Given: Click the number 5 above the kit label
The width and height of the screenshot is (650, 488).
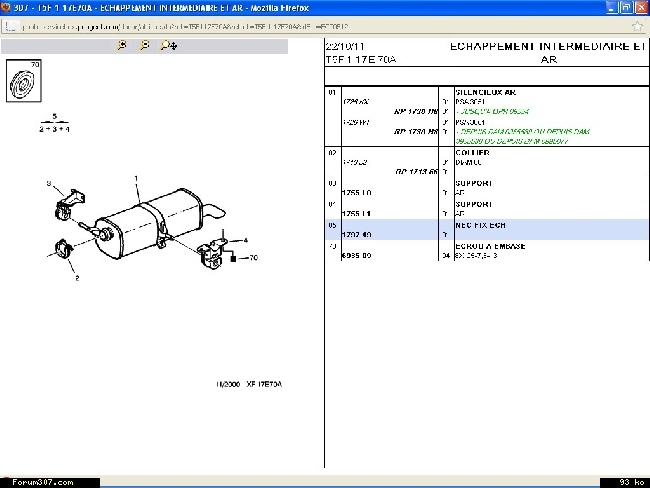Looking at the screenshot, I should point(54,117).
